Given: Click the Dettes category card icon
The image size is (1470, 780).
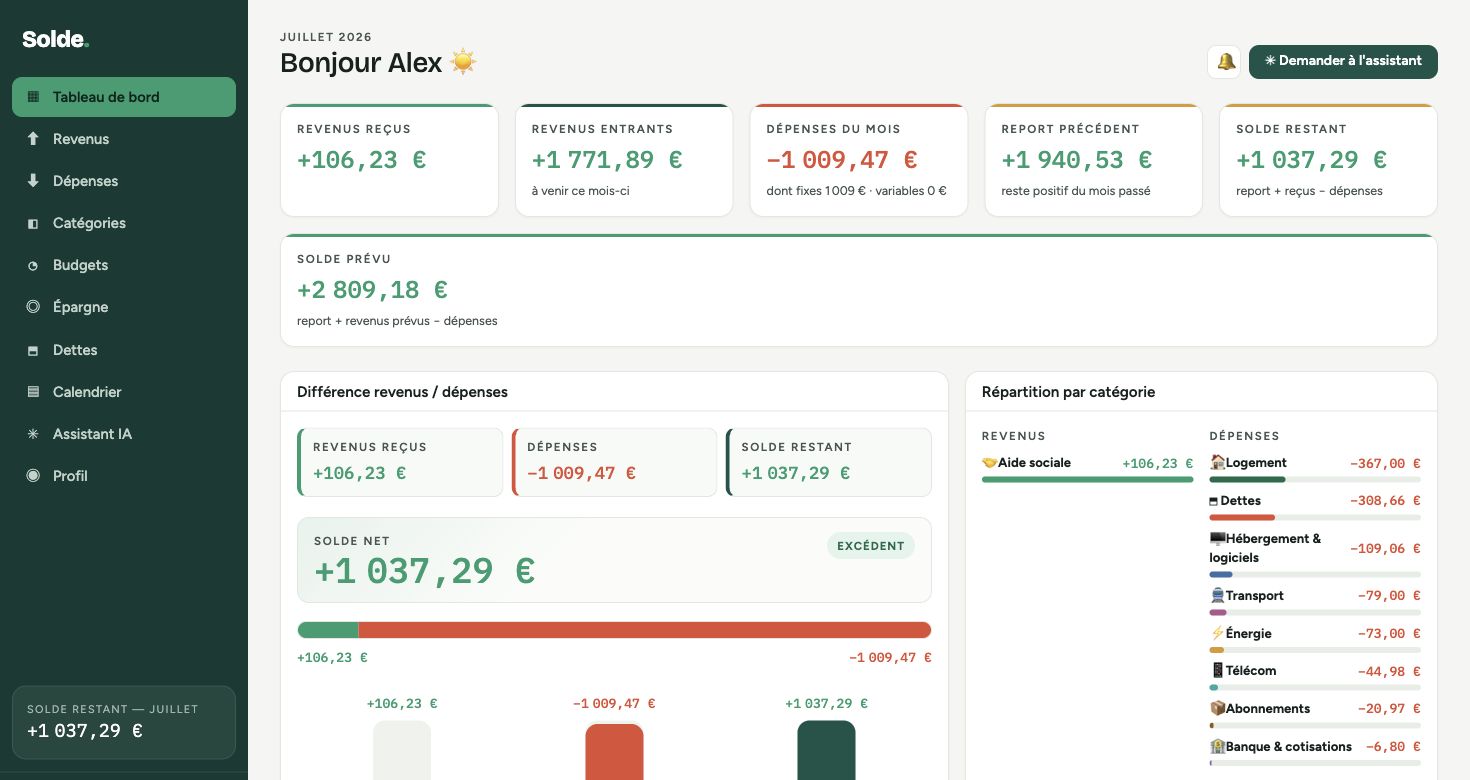Looking at the screenshot, I should [1214, 501].
